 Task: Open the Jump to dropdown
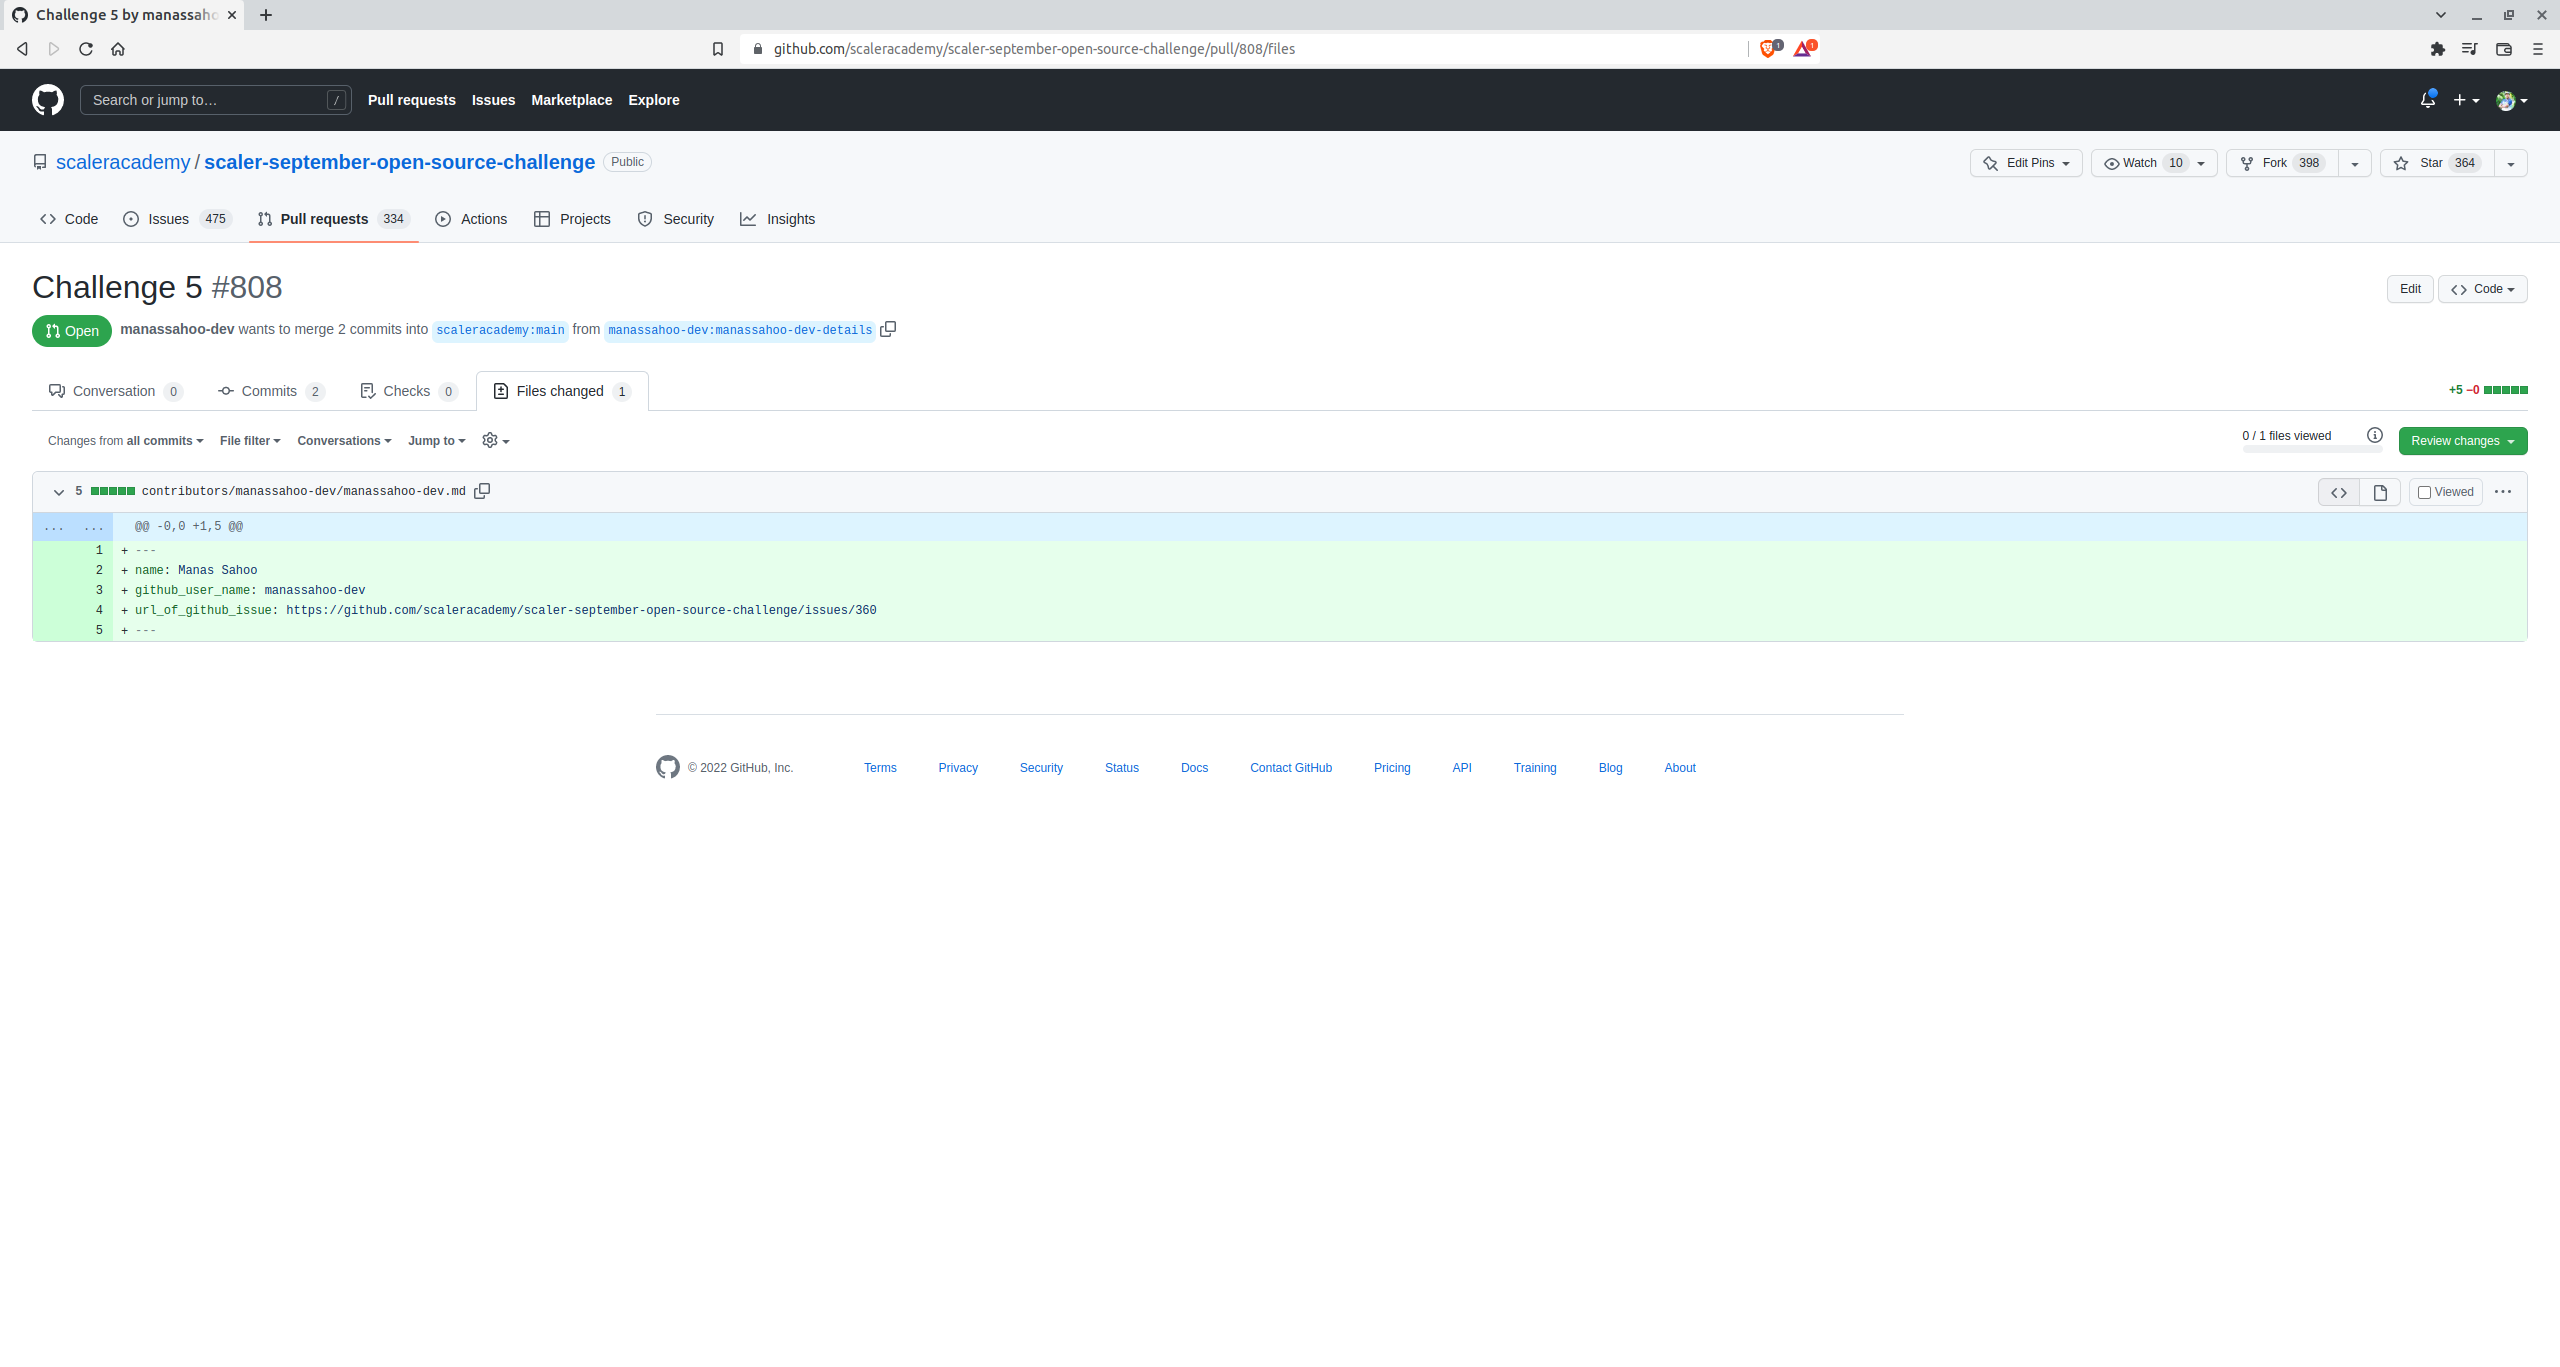[435, 440]
